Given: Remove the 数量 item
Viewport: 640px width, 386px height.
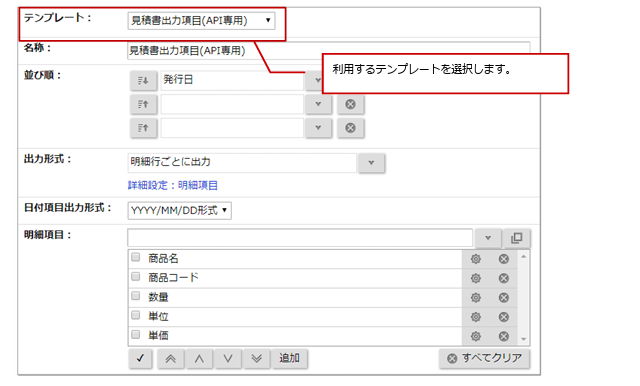Looking at the screenshot, I should (x=504, y=298).
